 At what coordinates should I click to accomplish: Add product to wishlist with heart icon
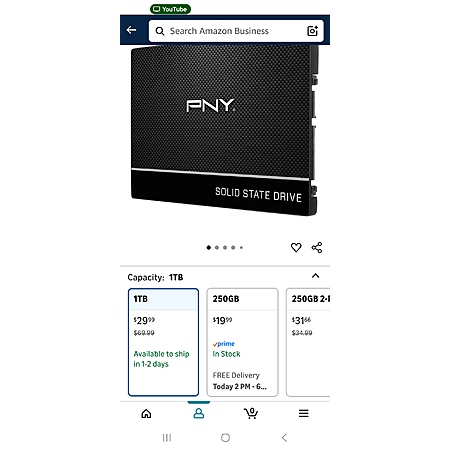296,247
